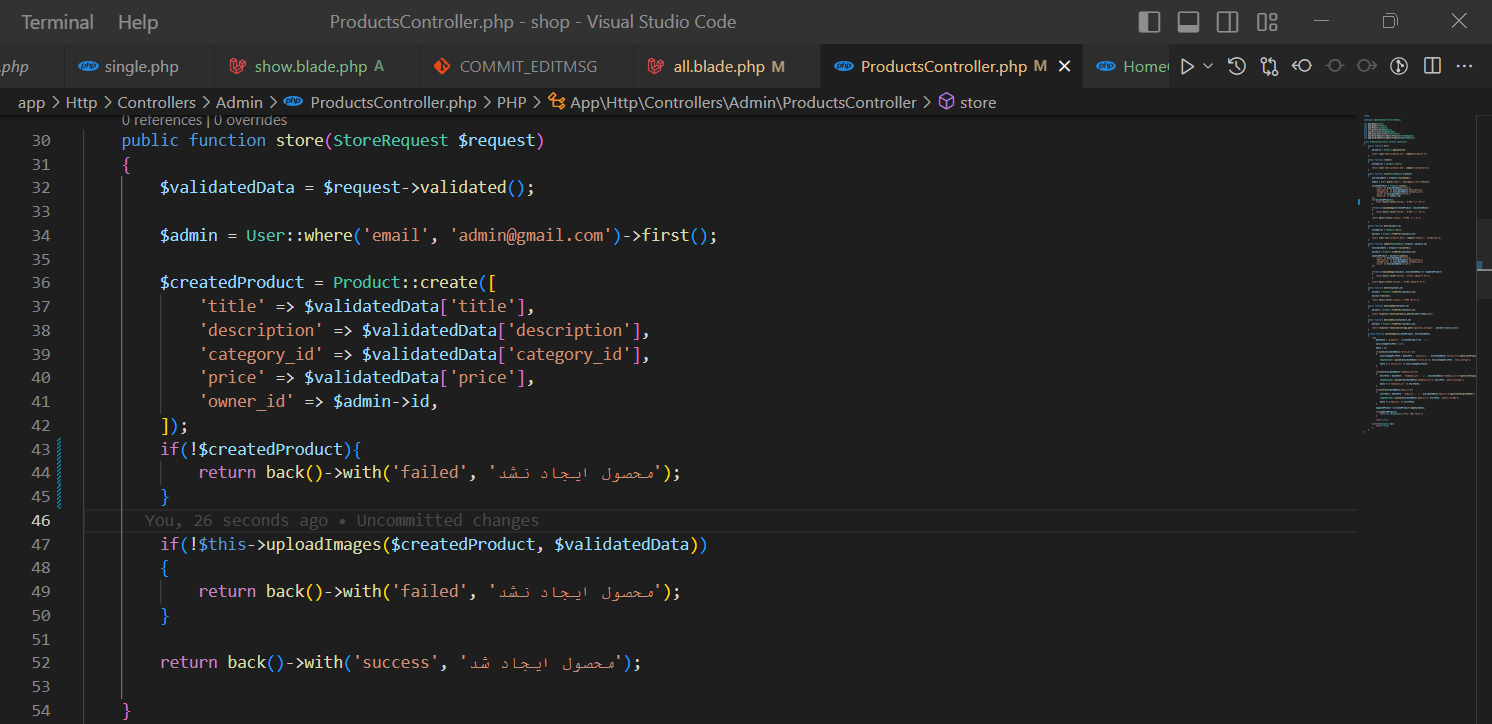The width and height of the screenshot is (1492, 724).
Task: Open the Terminal menu
Action: (57, 21)
